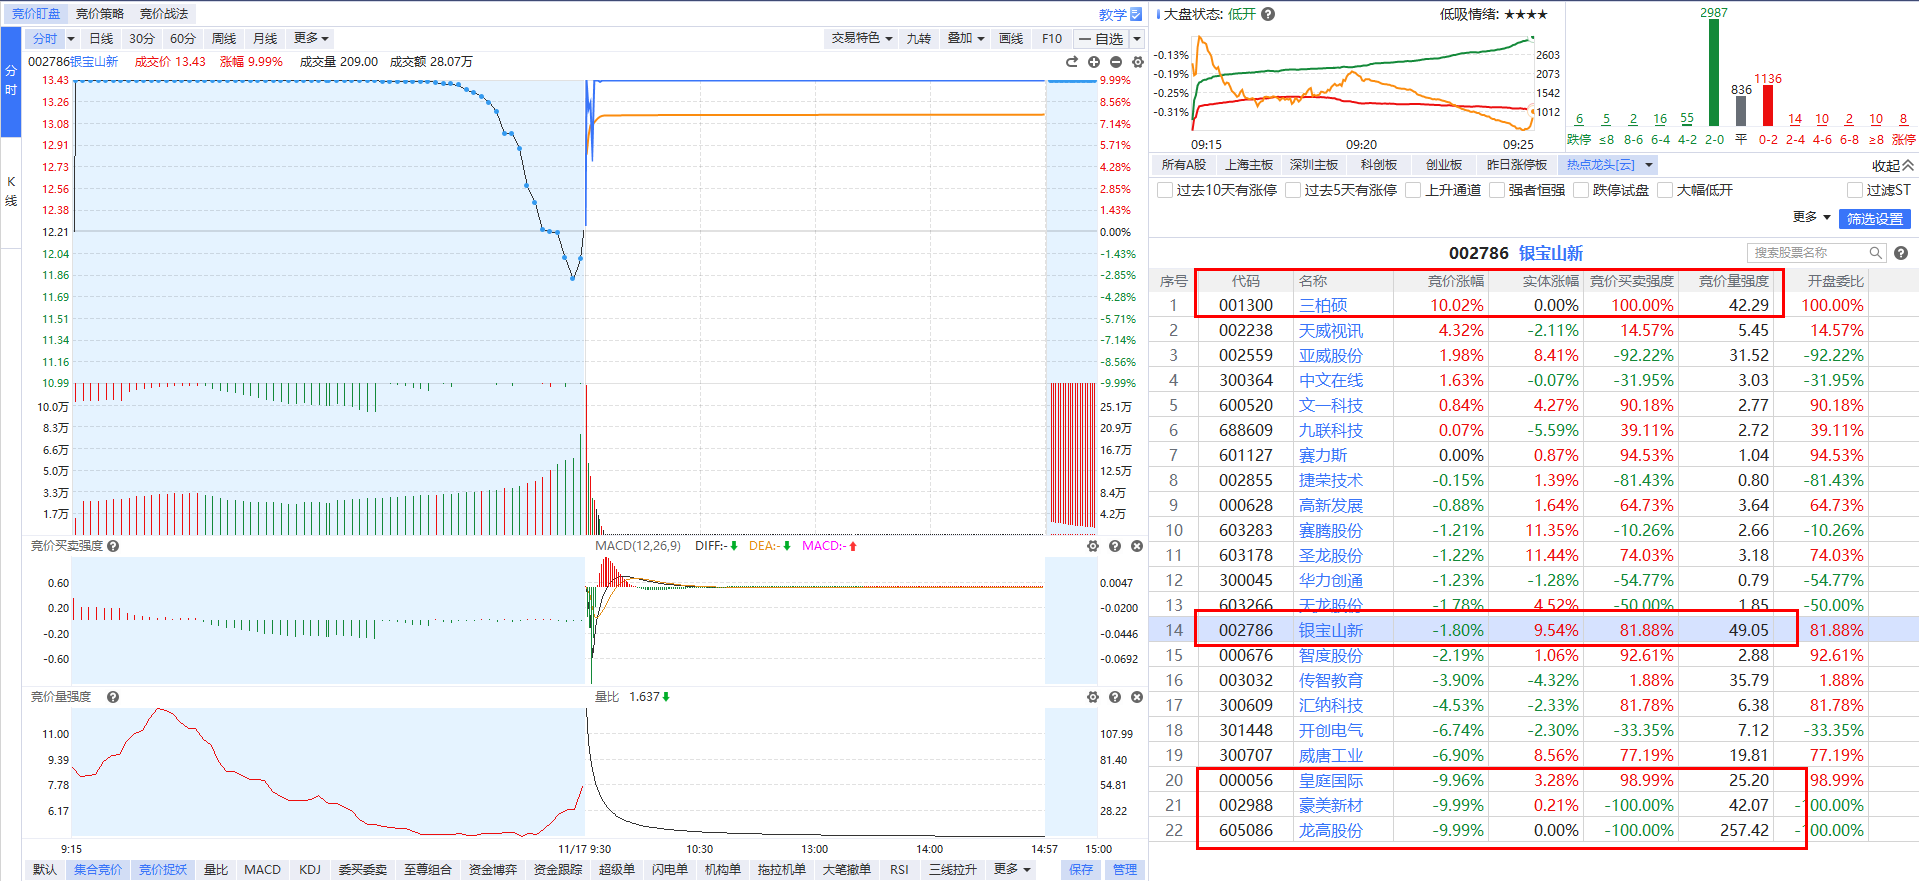Sort table by 竞价量强度 column header
Image resolution: width=1919 pixels, height=881 pixels.
point(1734,281)
